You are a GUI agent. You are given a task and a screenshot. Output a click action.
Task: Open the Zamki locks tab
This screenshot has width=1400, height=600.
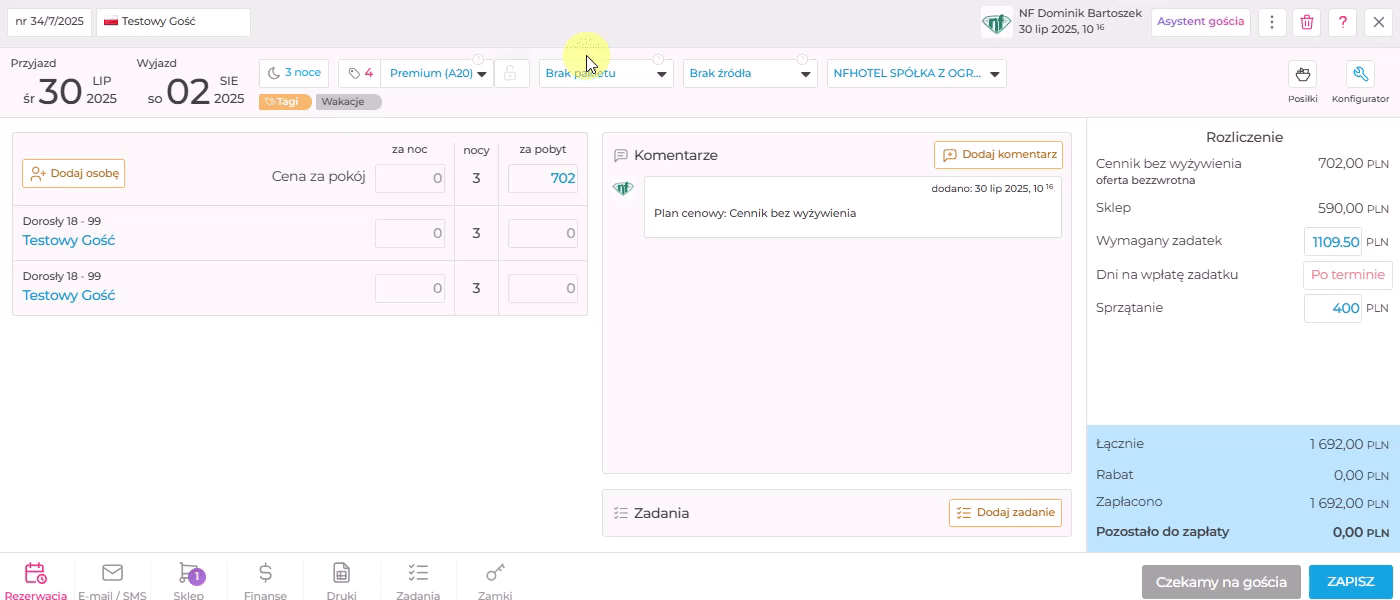pyautogui.click(x=495, y=581)
